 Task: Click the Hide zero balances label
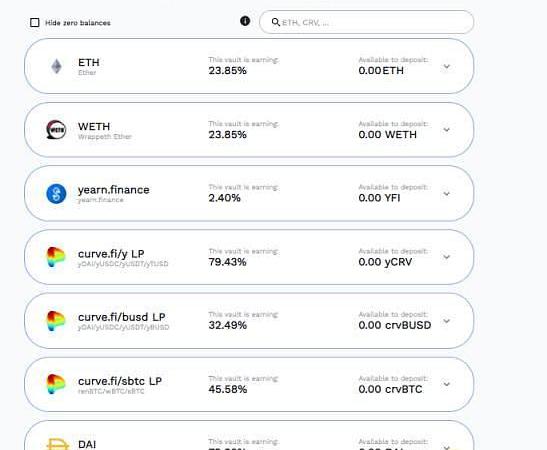[78, 23]
